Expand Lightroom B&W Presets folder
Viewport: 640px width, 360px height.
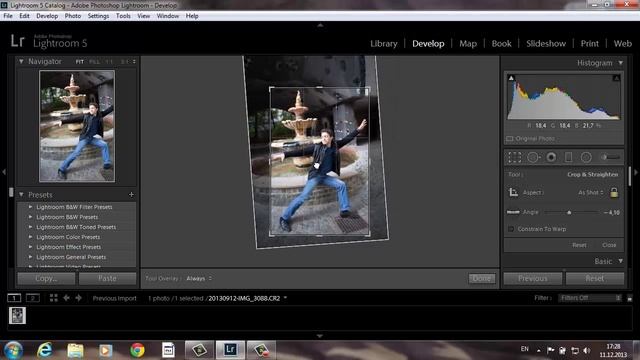[x=30, y=217]
